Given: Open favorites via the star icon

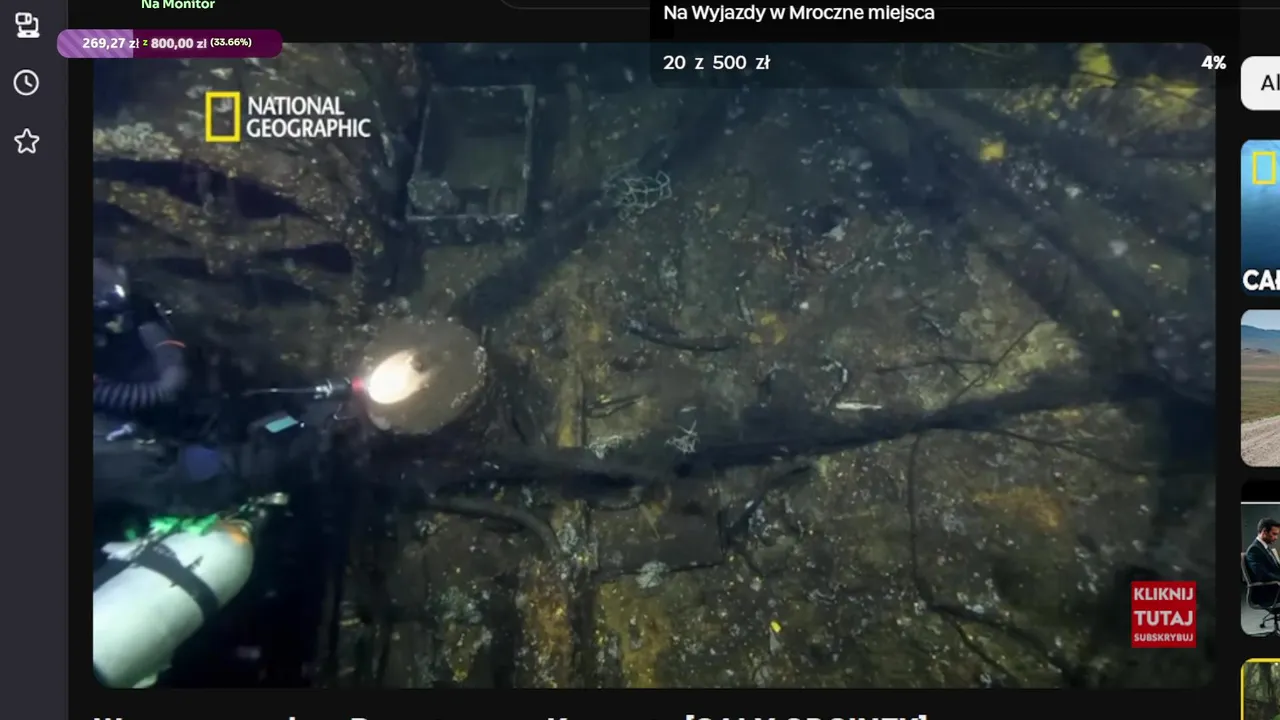Looking at the screenshot, I should tap(26, 141).
